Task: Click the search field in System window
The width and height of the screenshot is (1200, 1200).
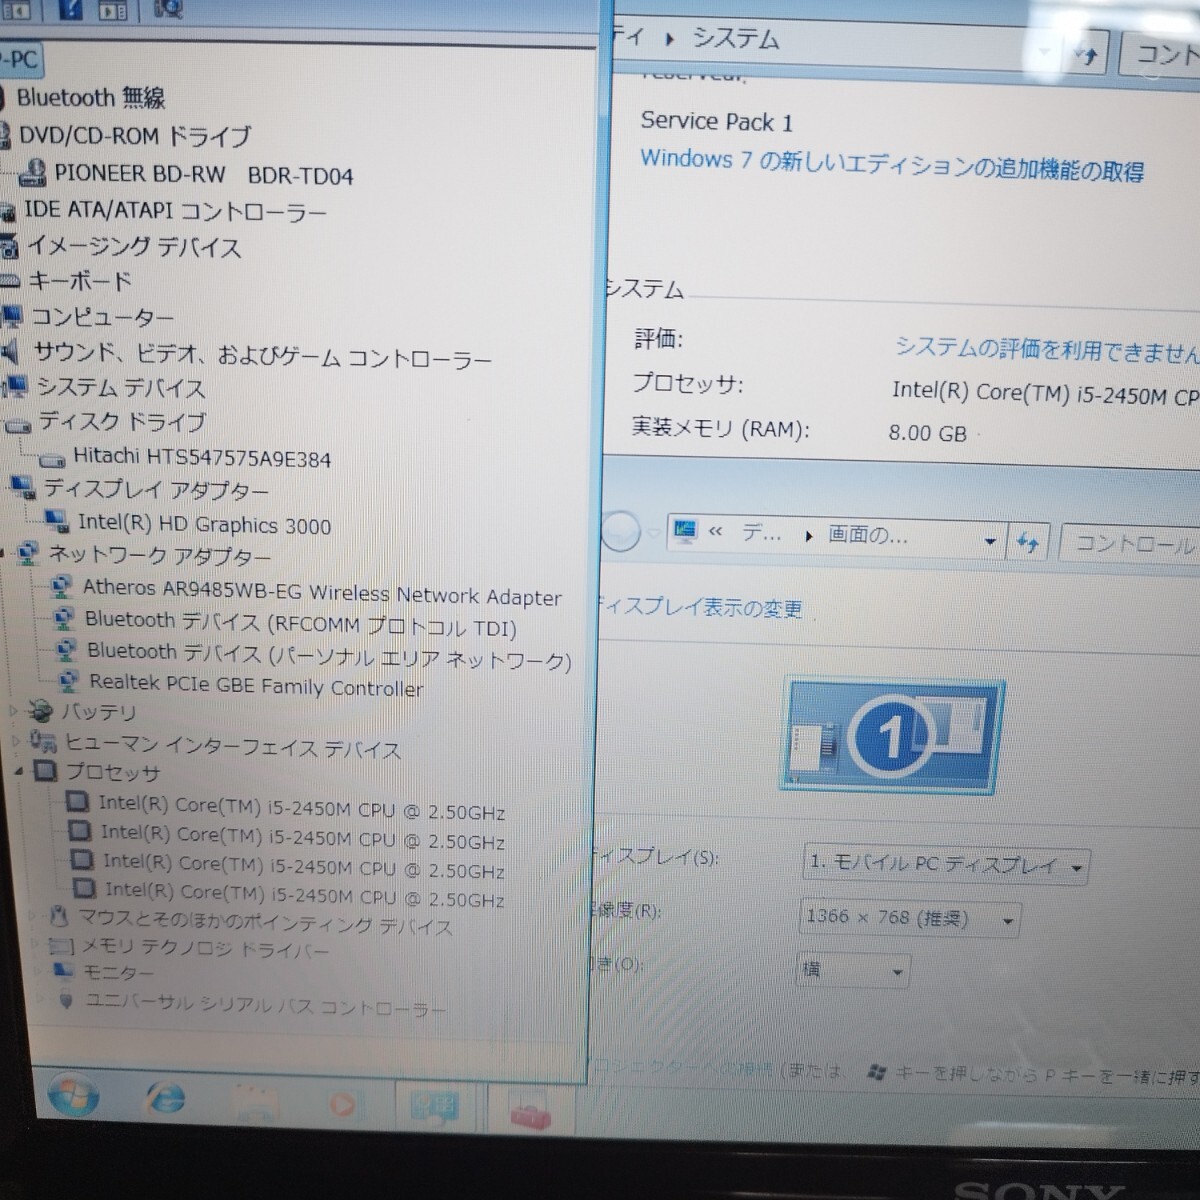Action: coord(1161,54)
